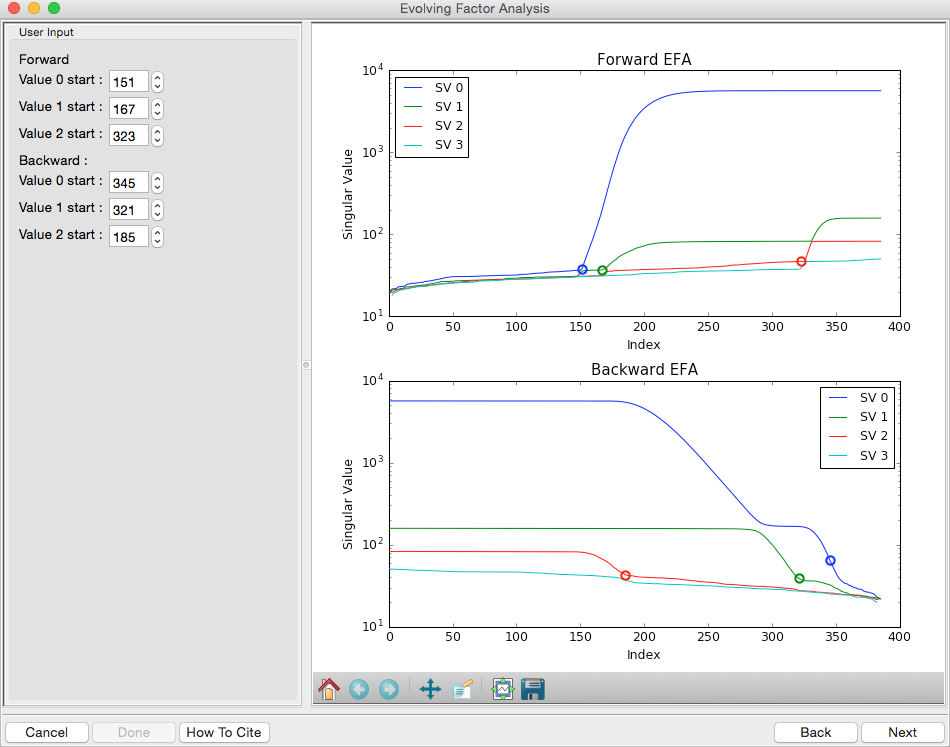The width and height of the screenshot is (950, 747).
Task: Select the Pan axes tool
Action: click(430, 689)
